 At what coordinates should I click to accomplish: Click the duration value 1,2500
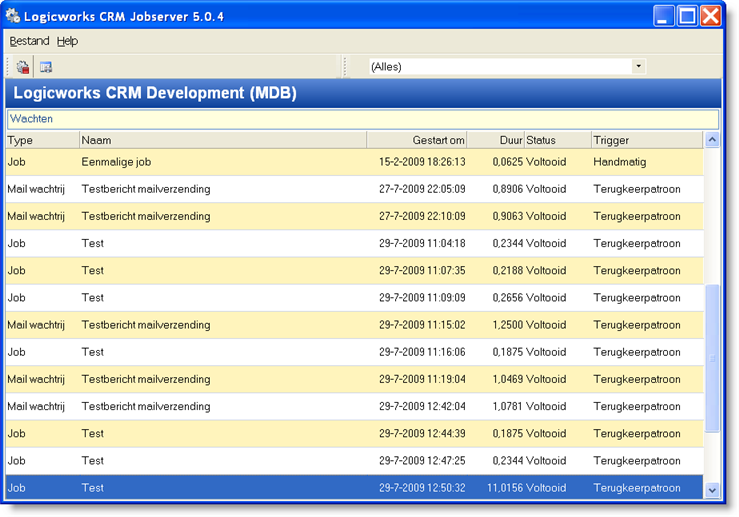(508, 325)
